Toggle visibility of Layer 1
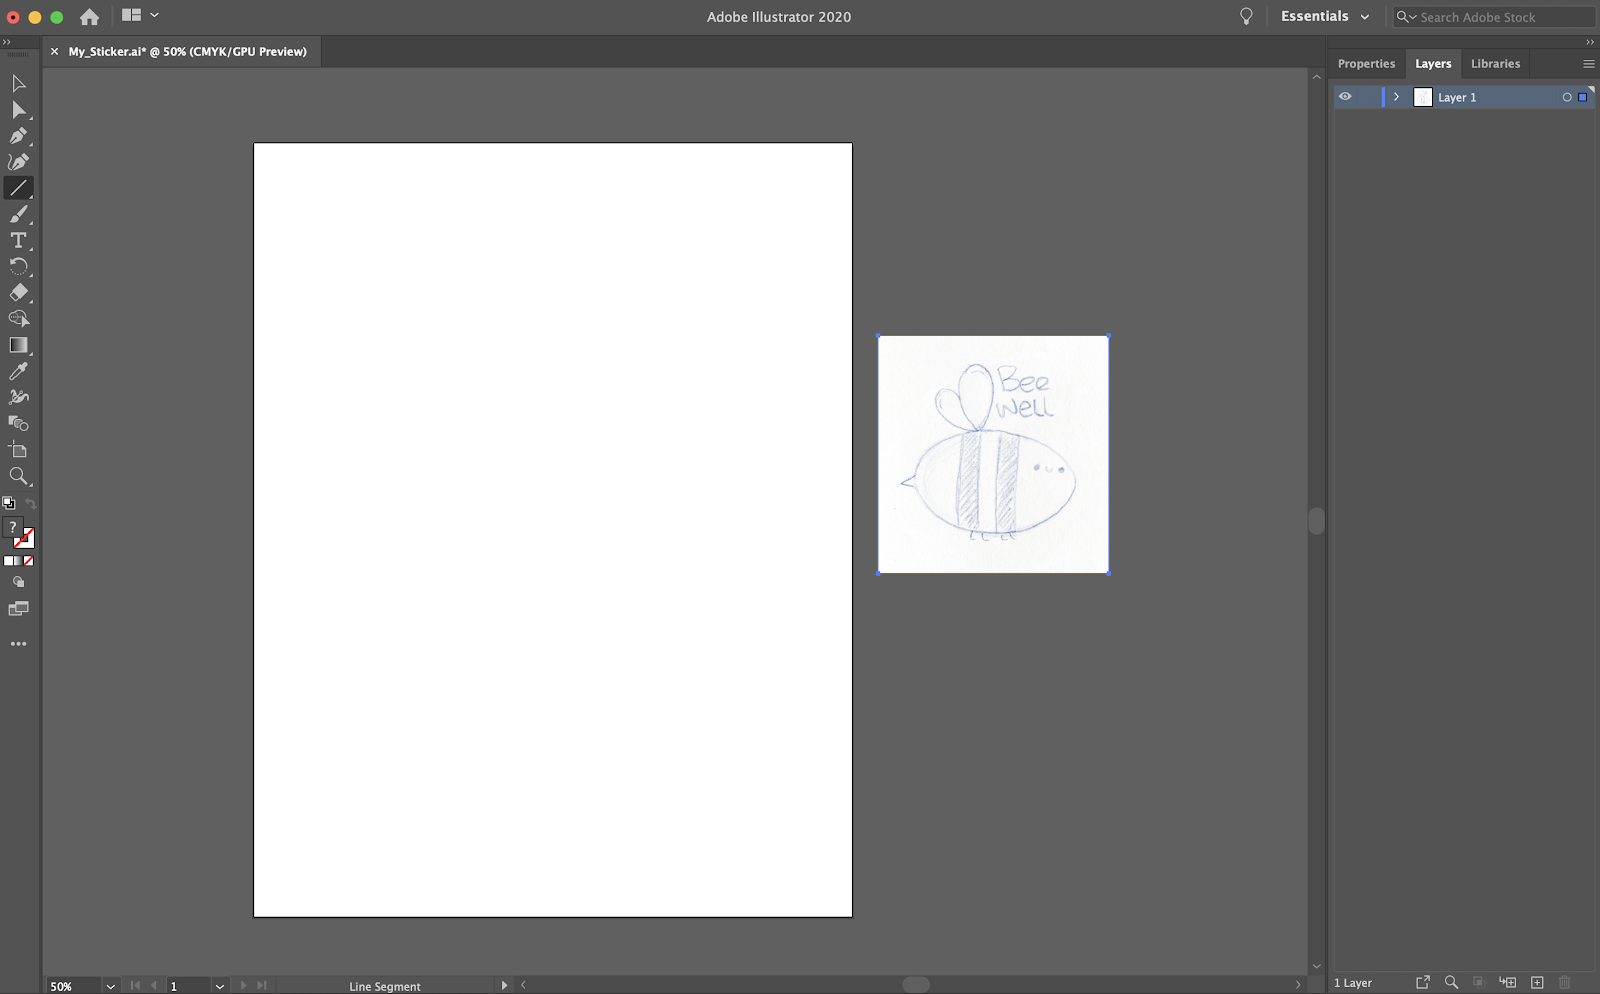The width and height of the screenshot is (1600, 994). tap(1345, 96)
